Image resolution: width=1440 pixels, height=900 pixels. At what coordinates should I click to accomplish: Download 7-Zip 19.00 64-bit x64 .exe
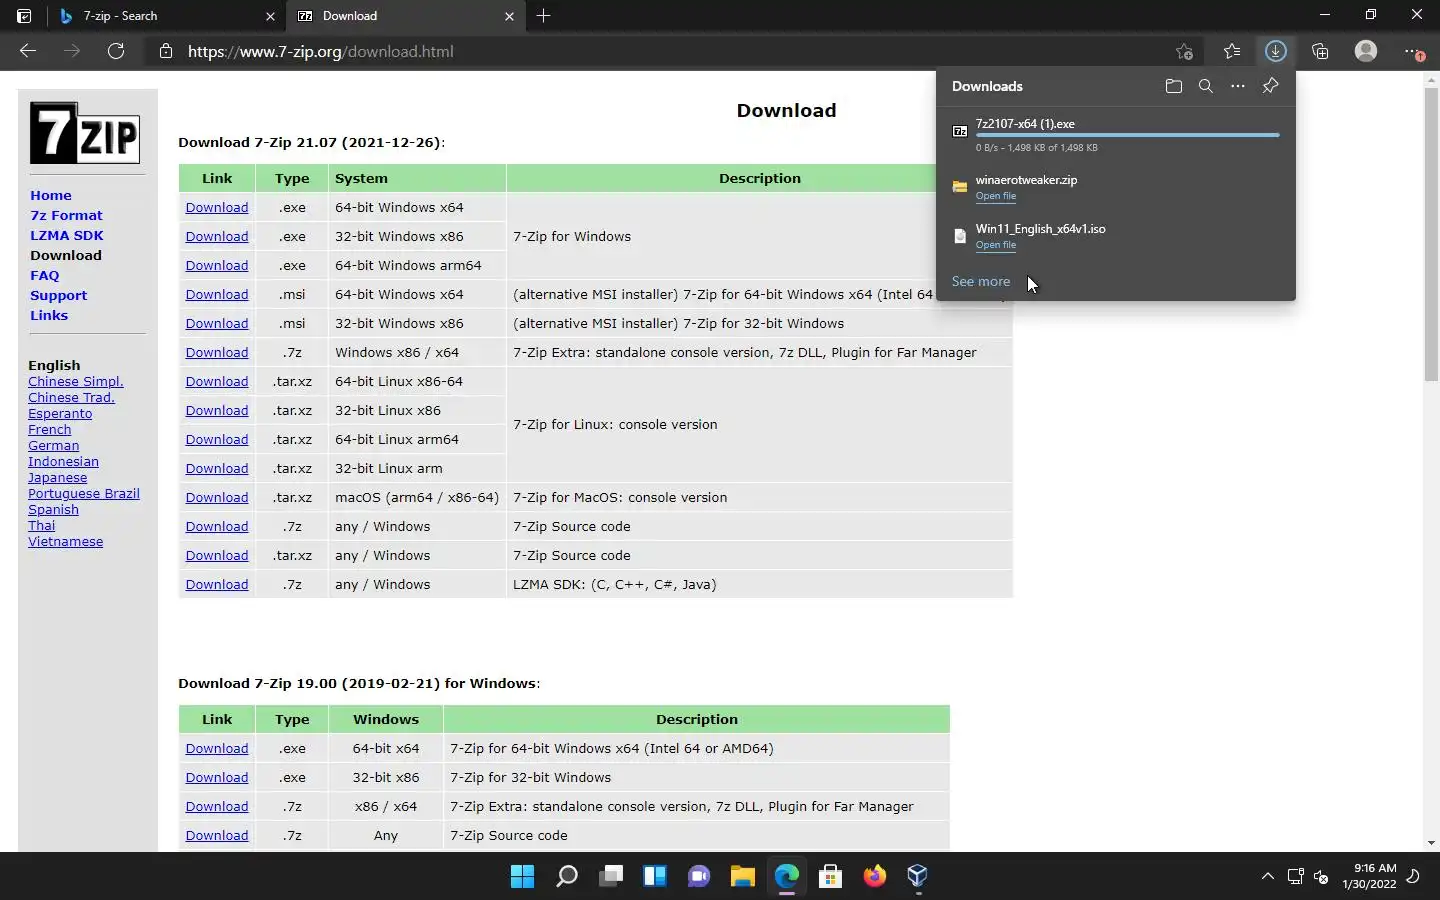point(217,749)
